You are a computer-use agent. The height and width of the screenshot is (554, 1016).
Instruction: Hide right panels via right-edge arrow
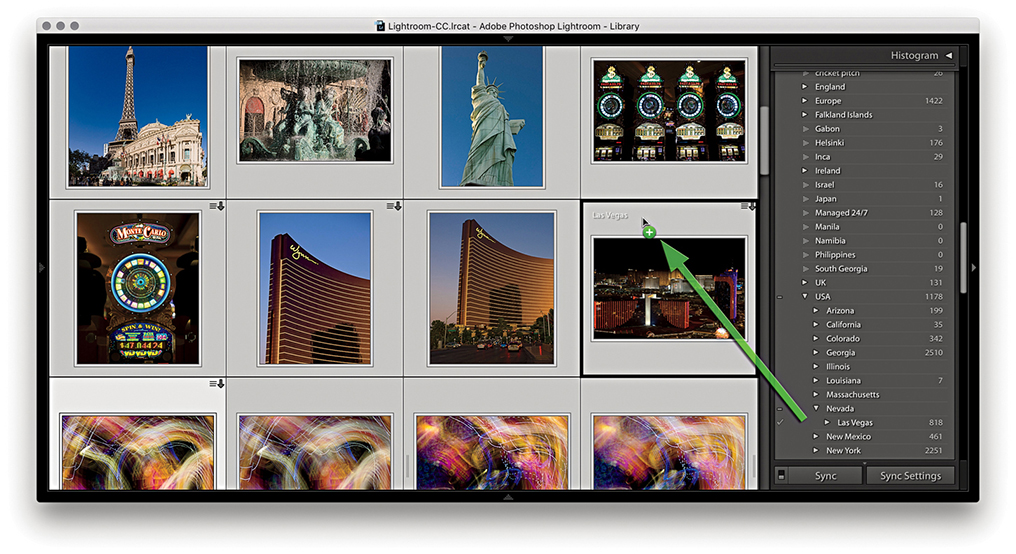pos(973,268)
